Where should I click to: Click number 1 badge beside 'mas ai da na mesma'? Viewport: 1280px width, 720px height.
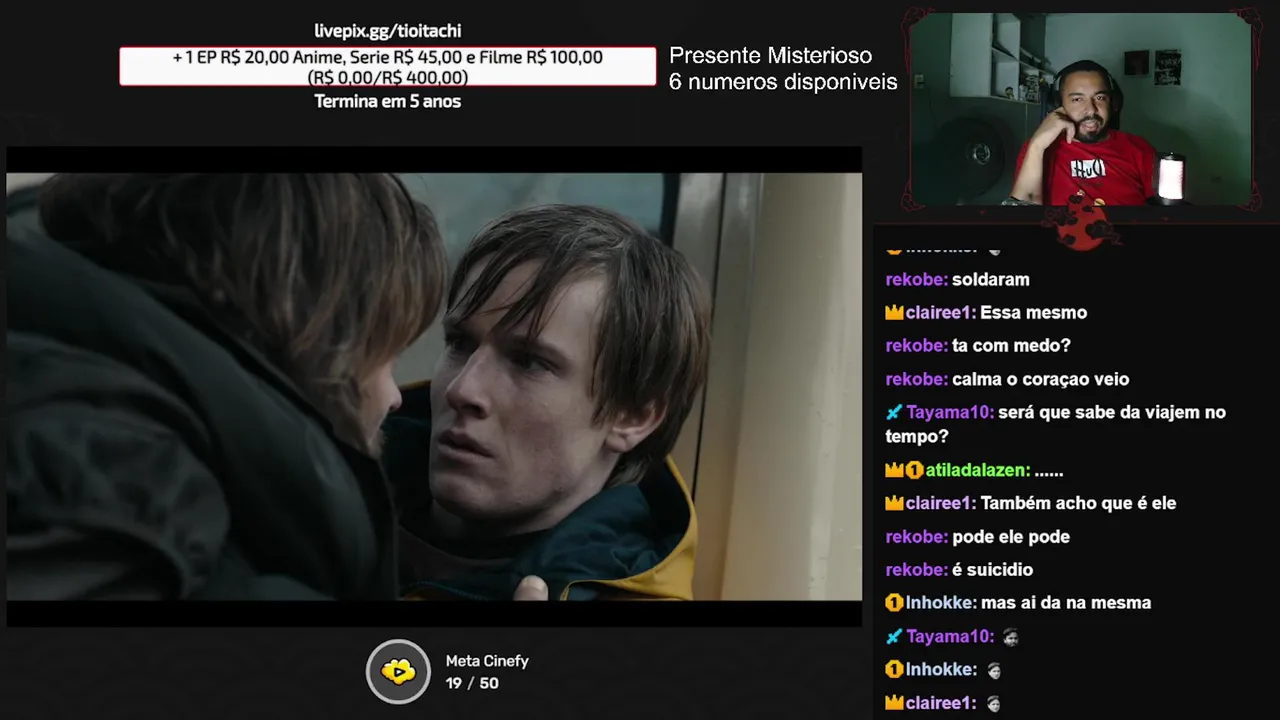click(x=894, y=603)
